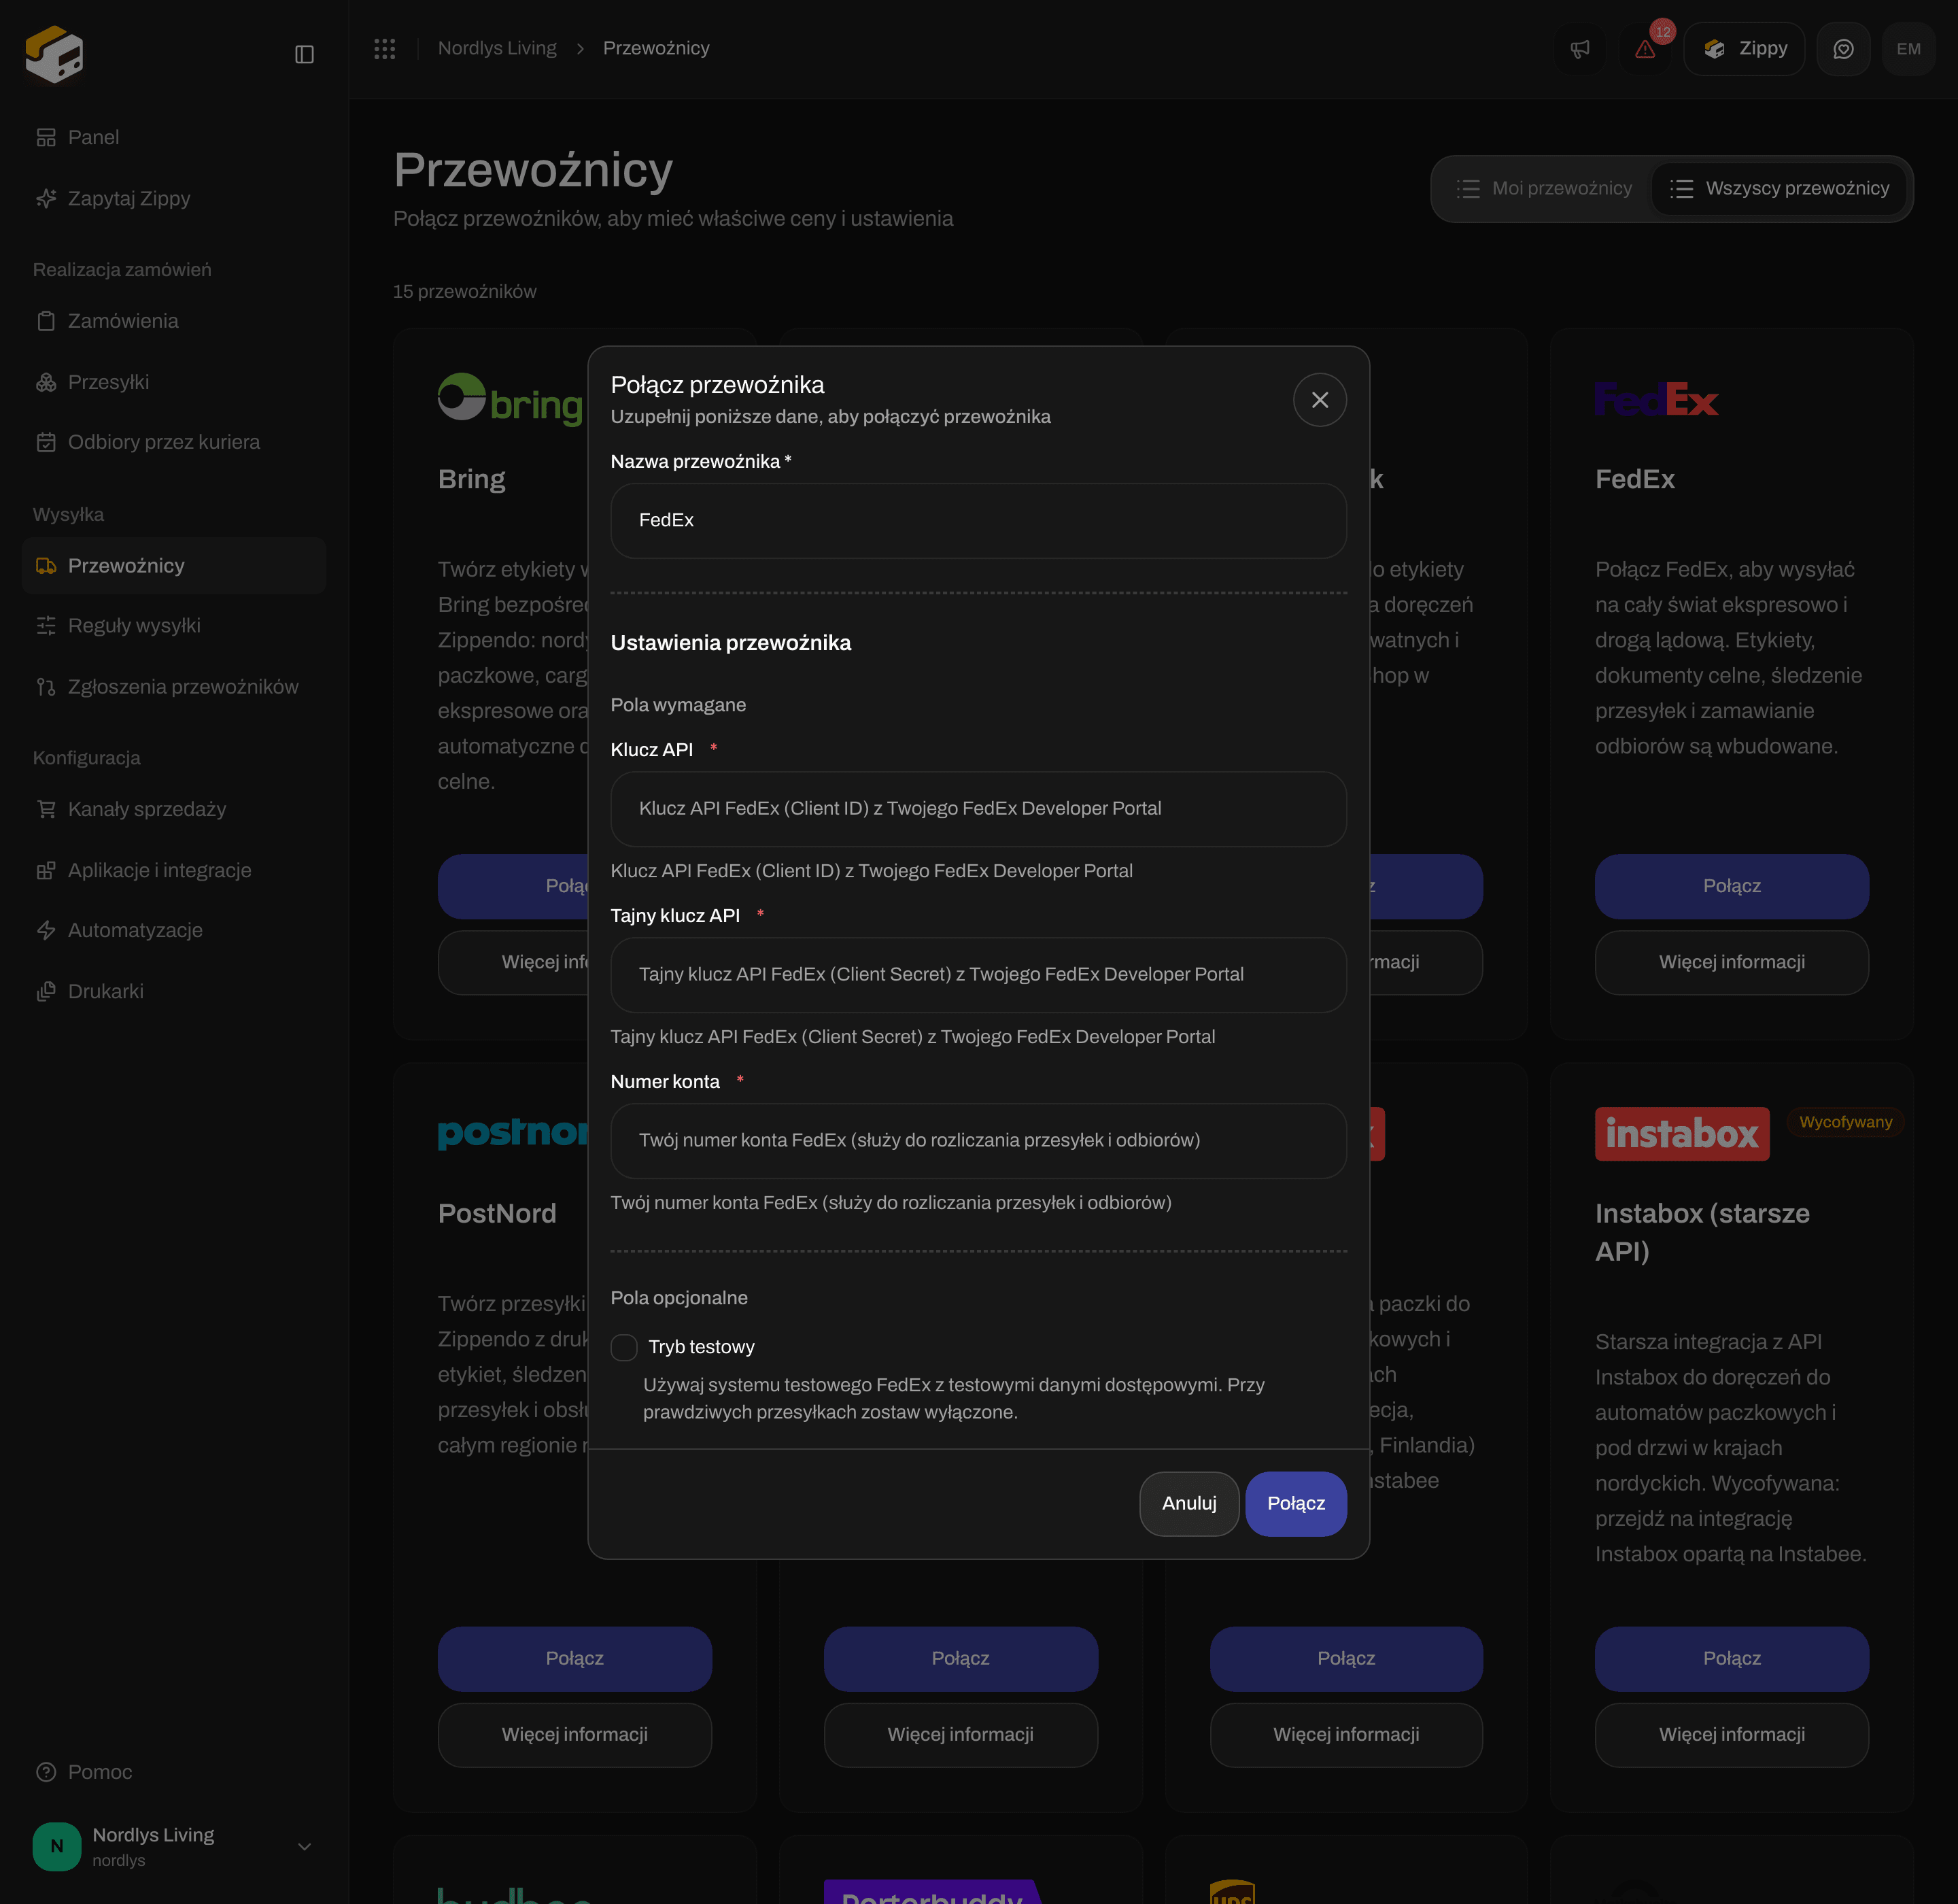Click Więcej informacji on the PostNord card

click(574, 1735)
